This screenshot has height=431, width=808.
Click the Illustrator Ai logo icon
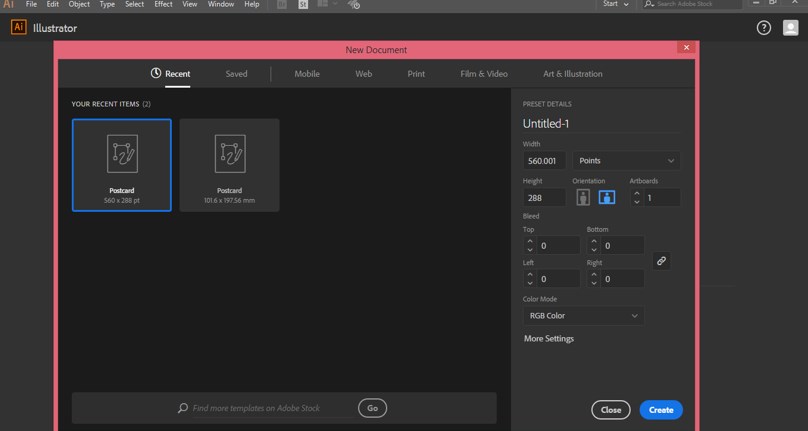(x=18, y=28)
